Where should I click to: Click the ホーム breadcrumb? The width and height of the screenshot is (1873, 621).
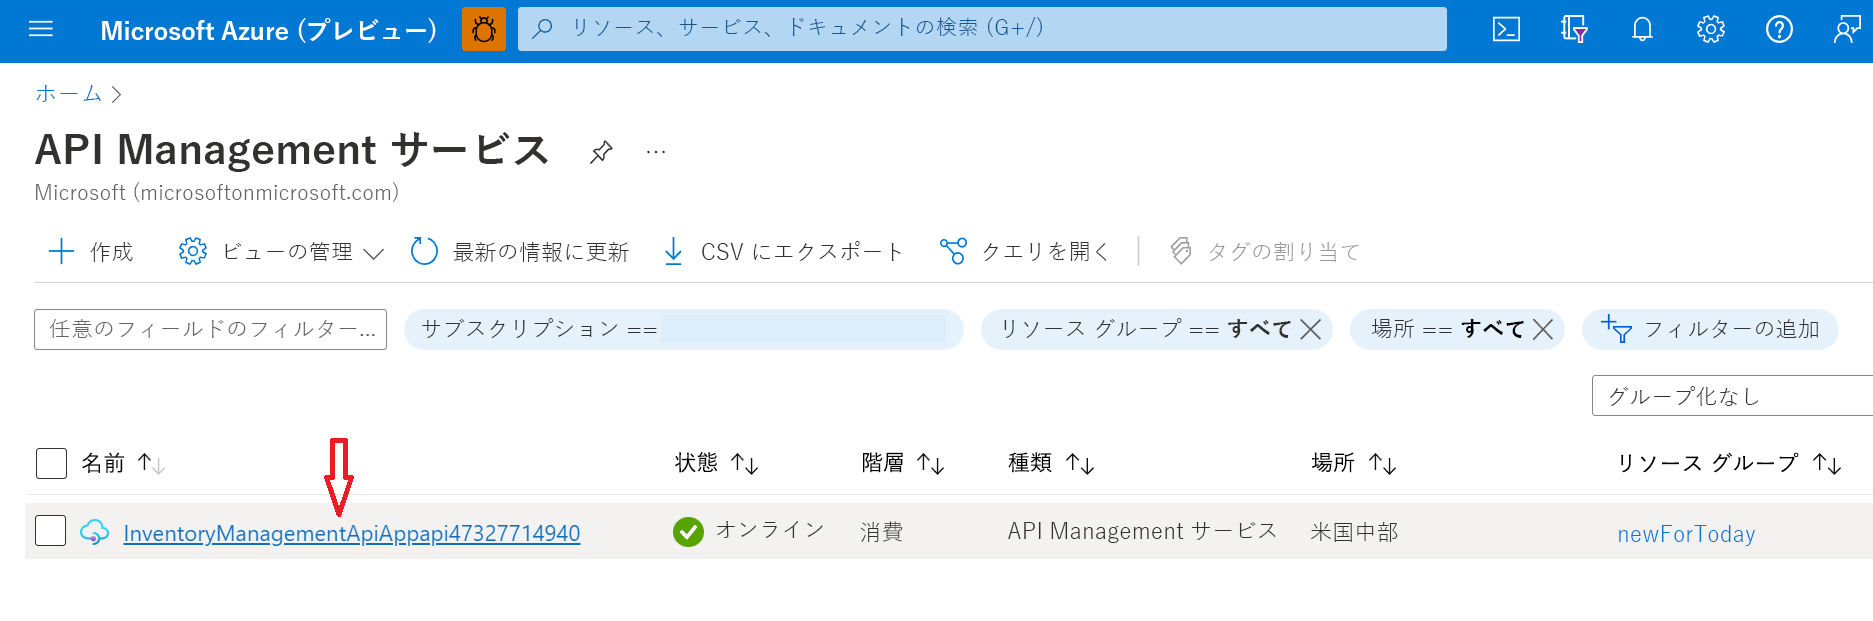pyautogui.click(x=68, y=93)
